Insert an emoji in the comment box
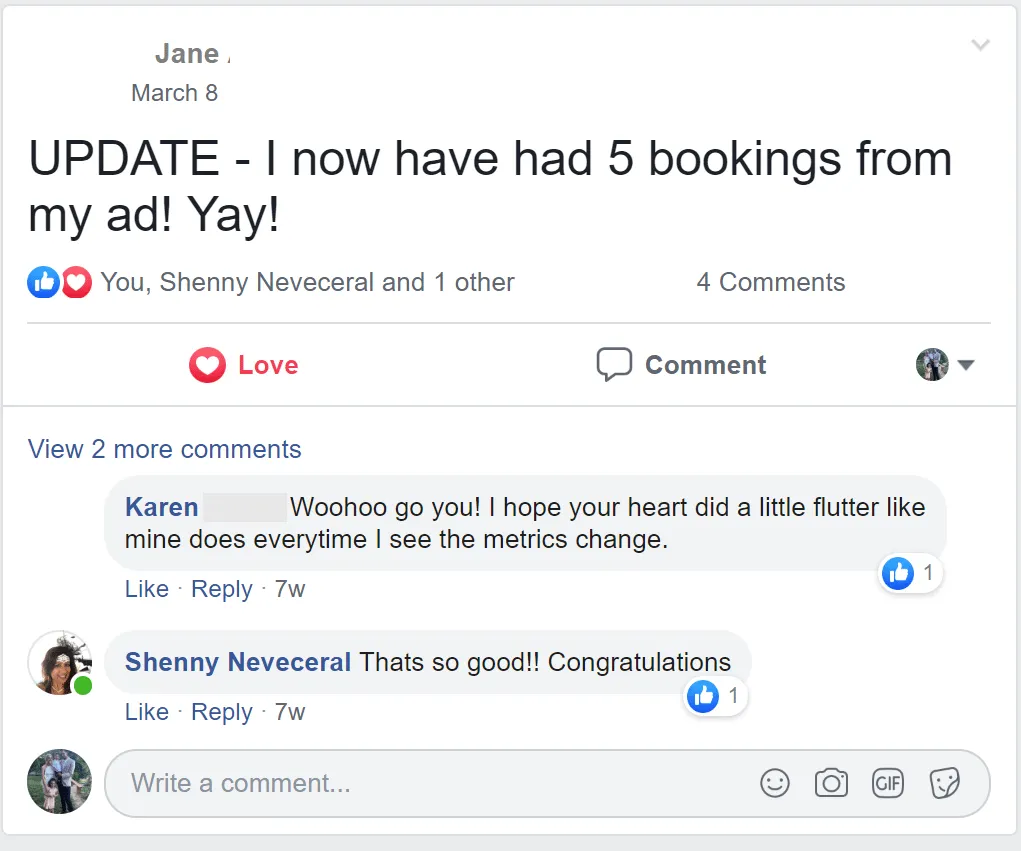1021x851 pixels. tap(775, 783)
